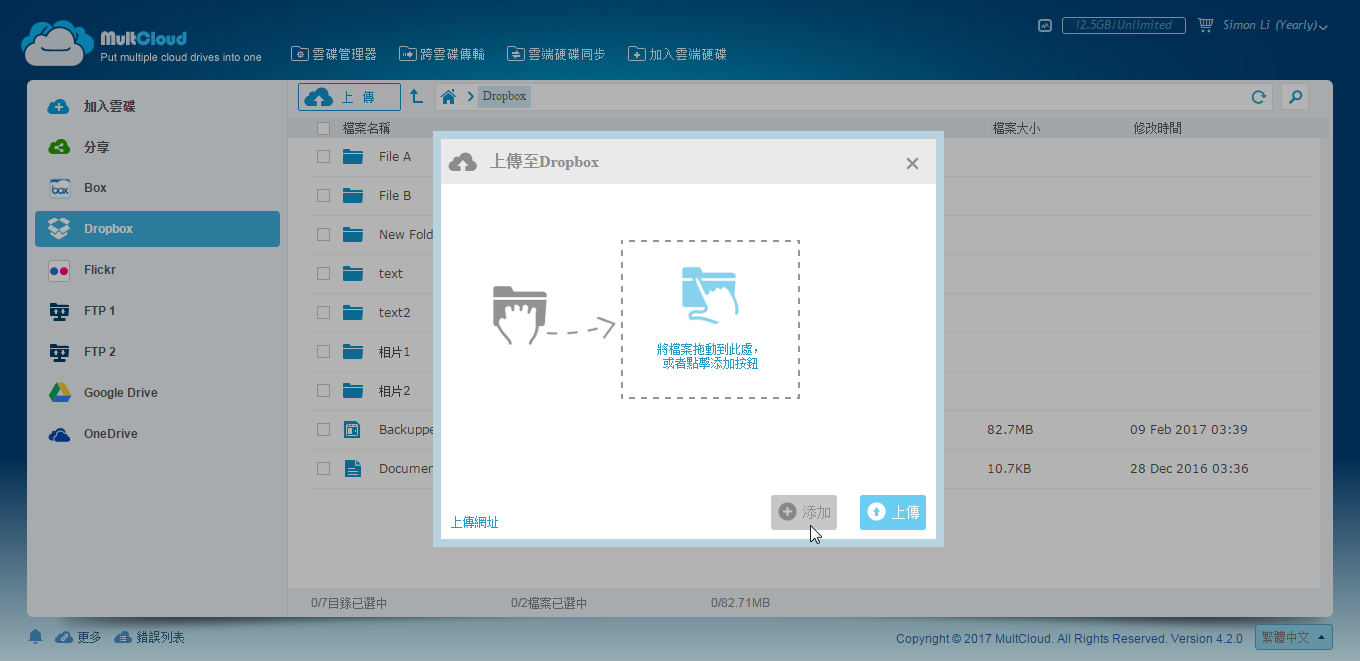This screenshot has width=1360, height=661.
Task: Click the 上傳網址 upload URL link
Action: [x=474, y=522]
